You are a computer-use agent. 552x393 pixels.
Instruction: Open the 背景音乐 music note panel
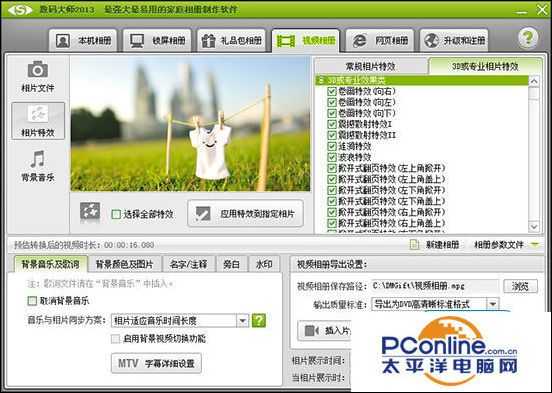click(x=38, y=166)
